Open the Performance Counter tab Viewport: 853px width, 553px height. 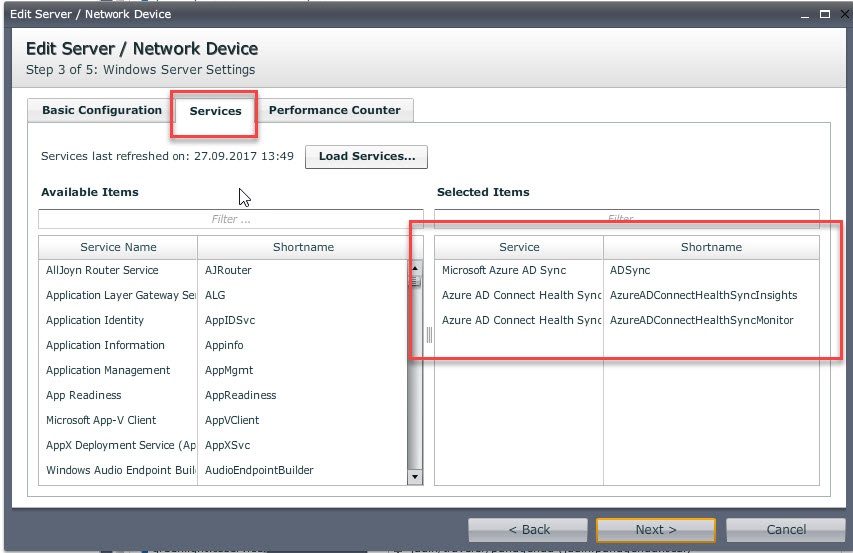tap(334, 111)
